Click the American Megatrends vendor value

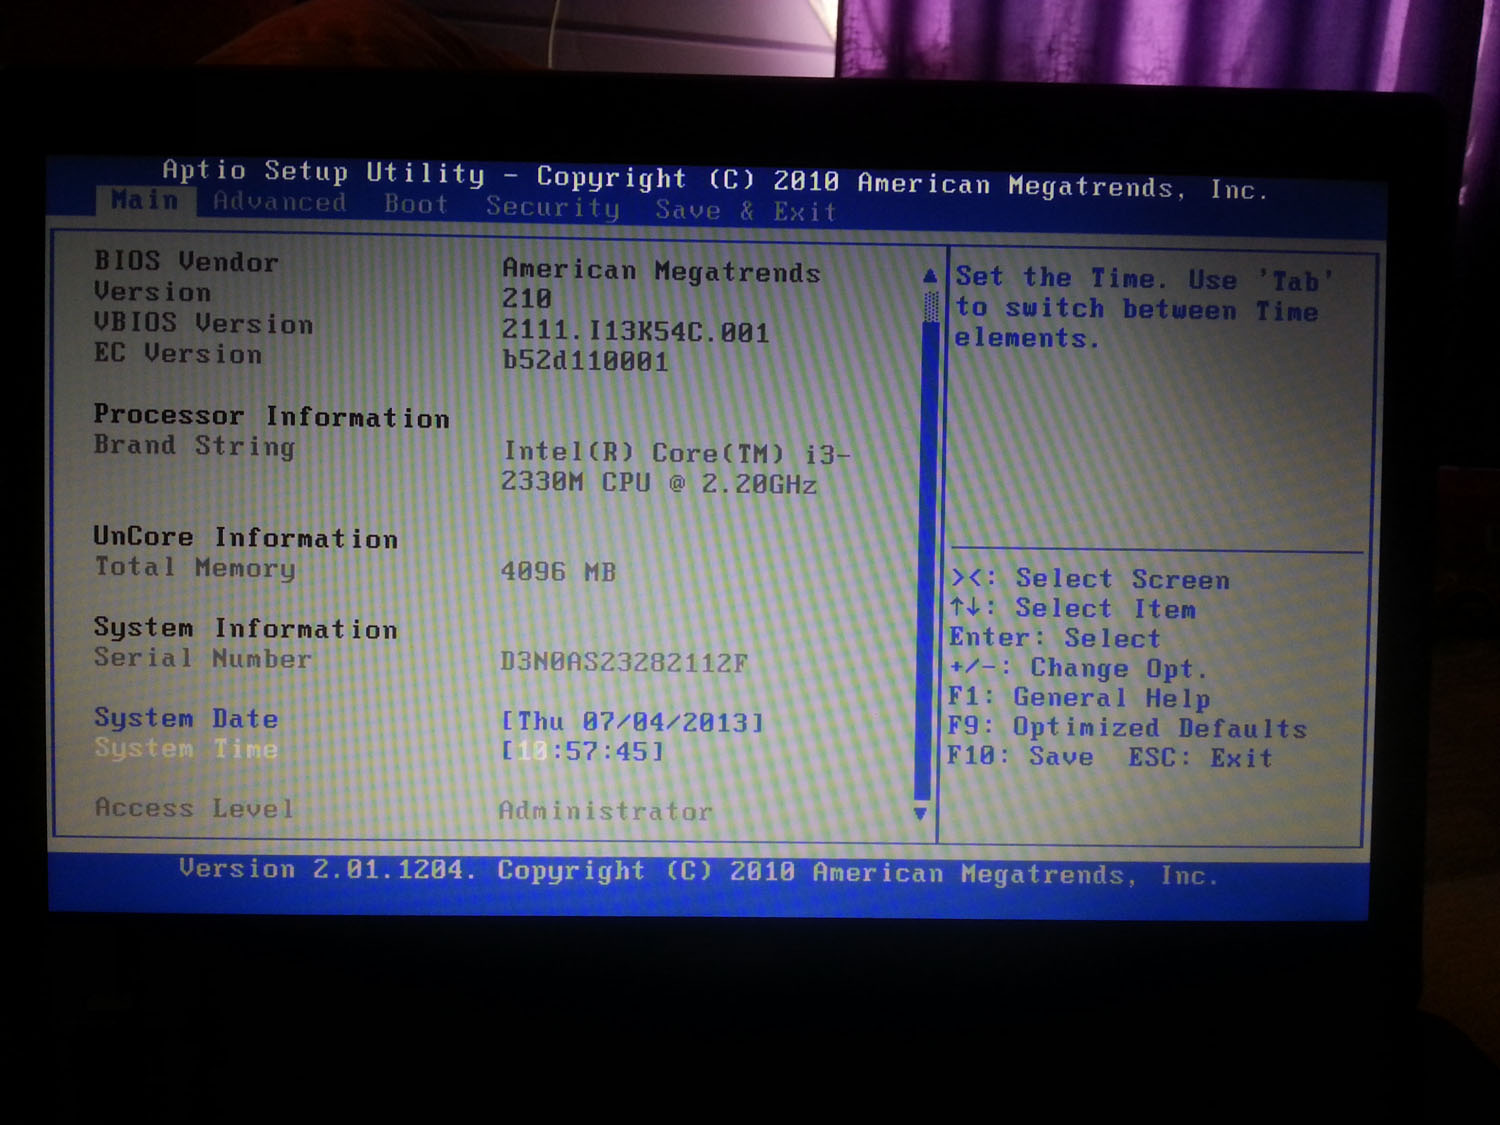pyautogui.click(x=661, y=271)
